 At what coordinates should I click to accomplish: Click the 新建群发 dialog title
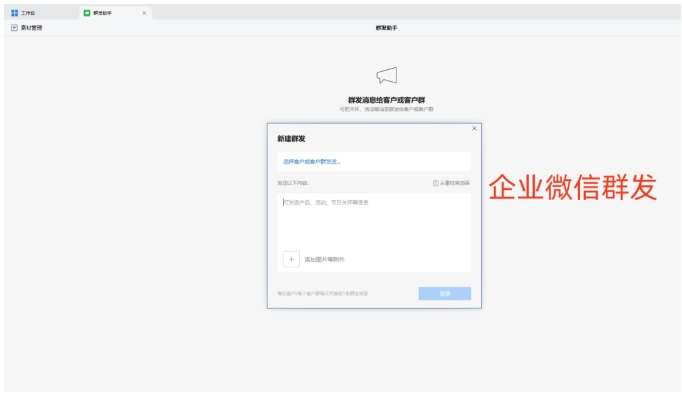[291, 139]
